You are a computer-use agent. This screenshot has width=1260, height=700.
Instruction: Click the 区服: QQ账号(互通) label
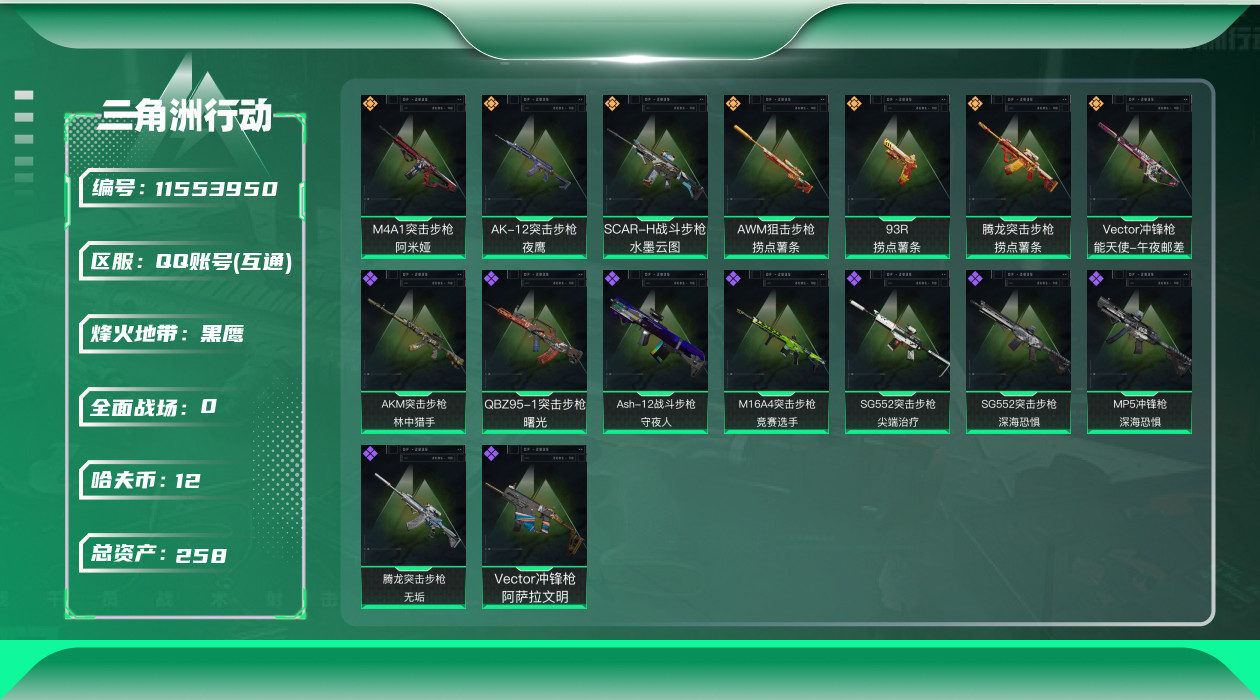point(192,262)
